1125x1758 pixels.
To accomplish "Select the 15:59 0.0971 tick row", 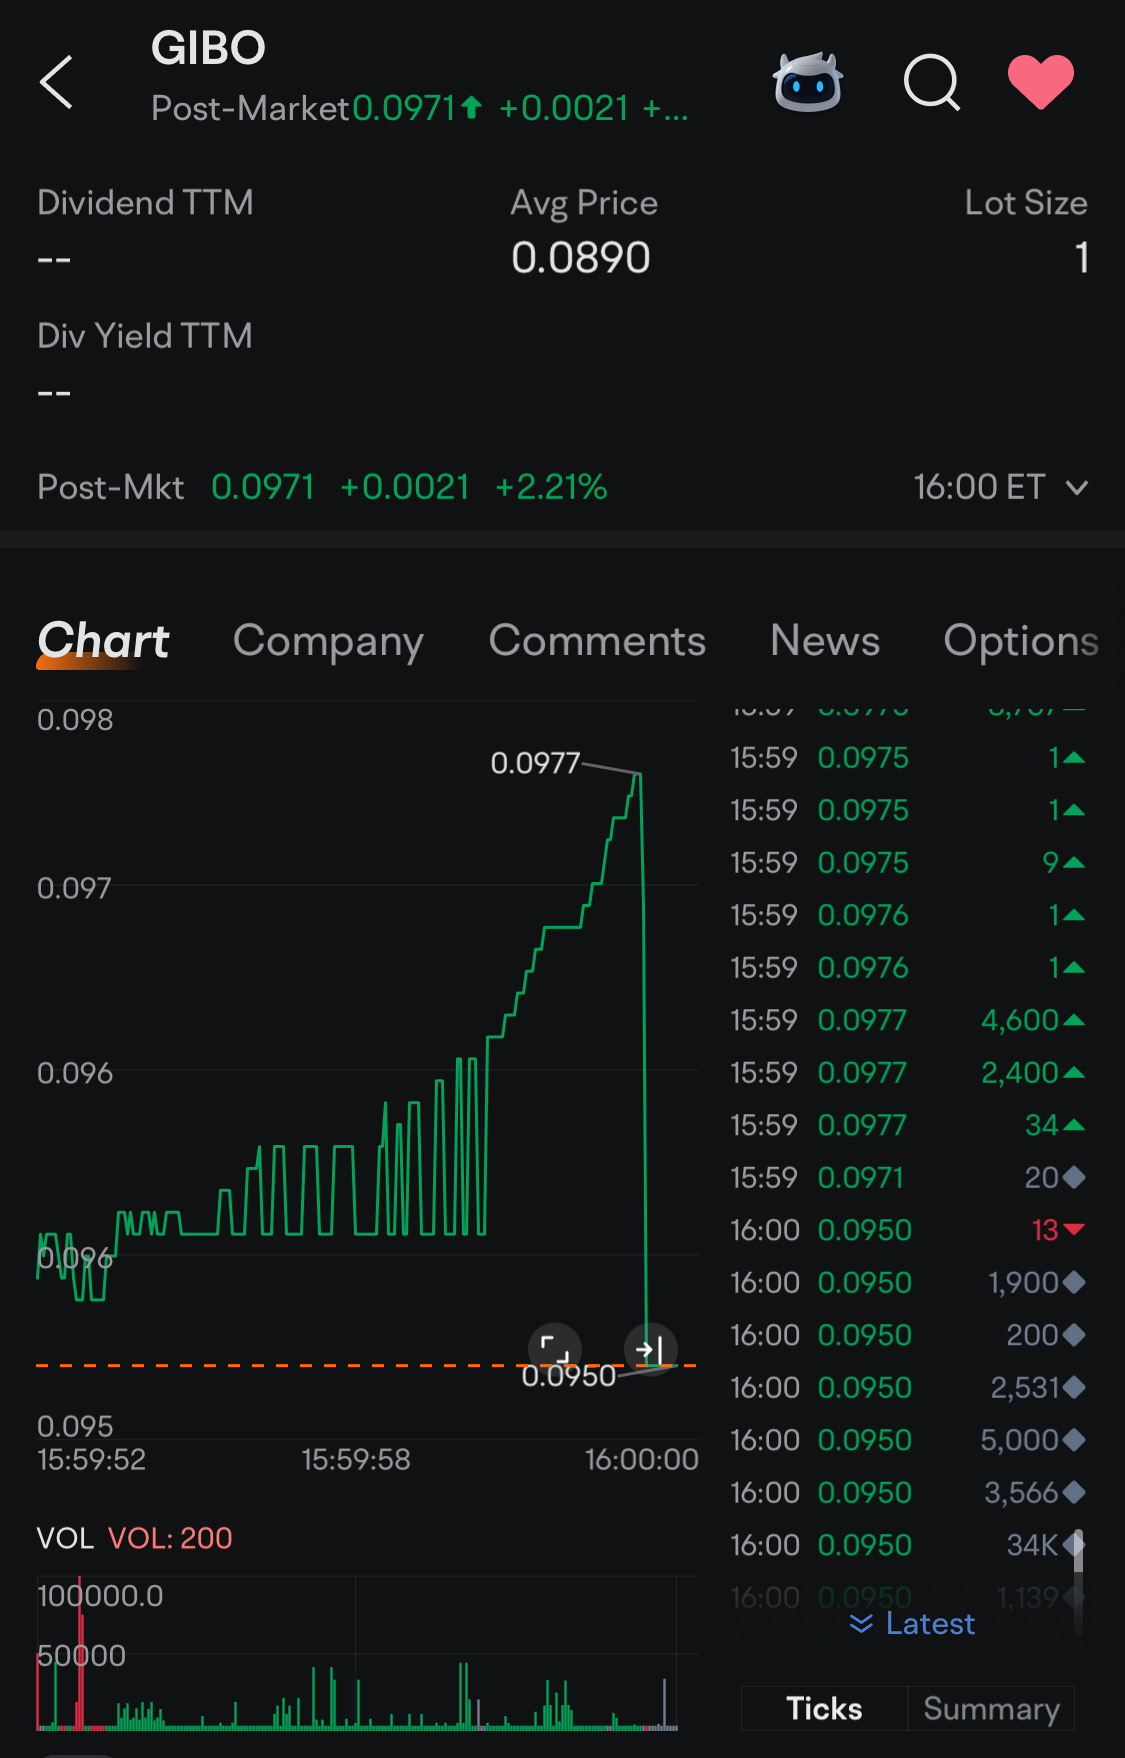I will [908, 1178].
